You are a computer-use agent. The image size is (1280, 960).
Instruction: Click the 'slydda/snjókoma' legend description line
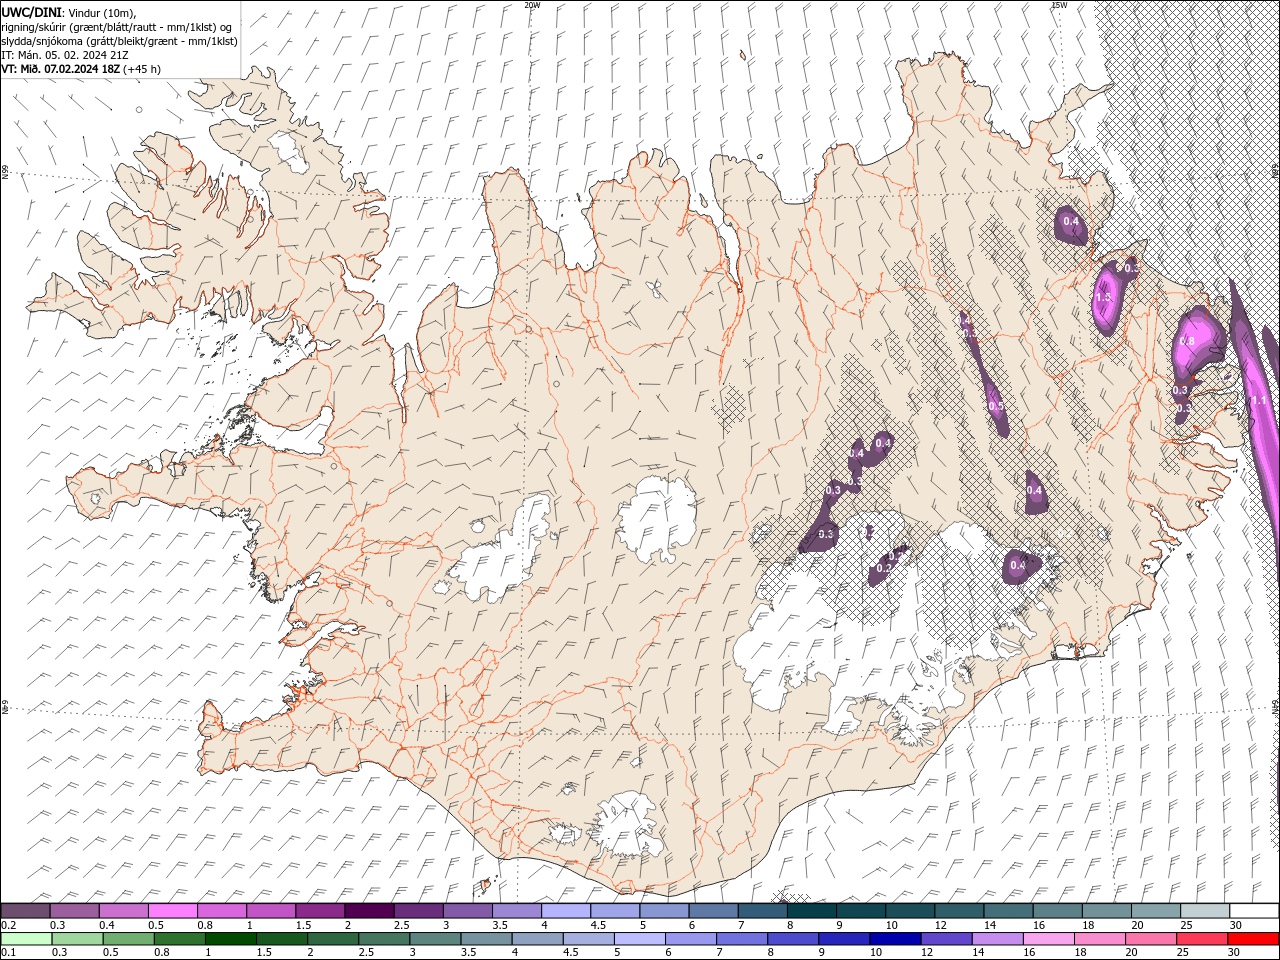pos(119,41)
